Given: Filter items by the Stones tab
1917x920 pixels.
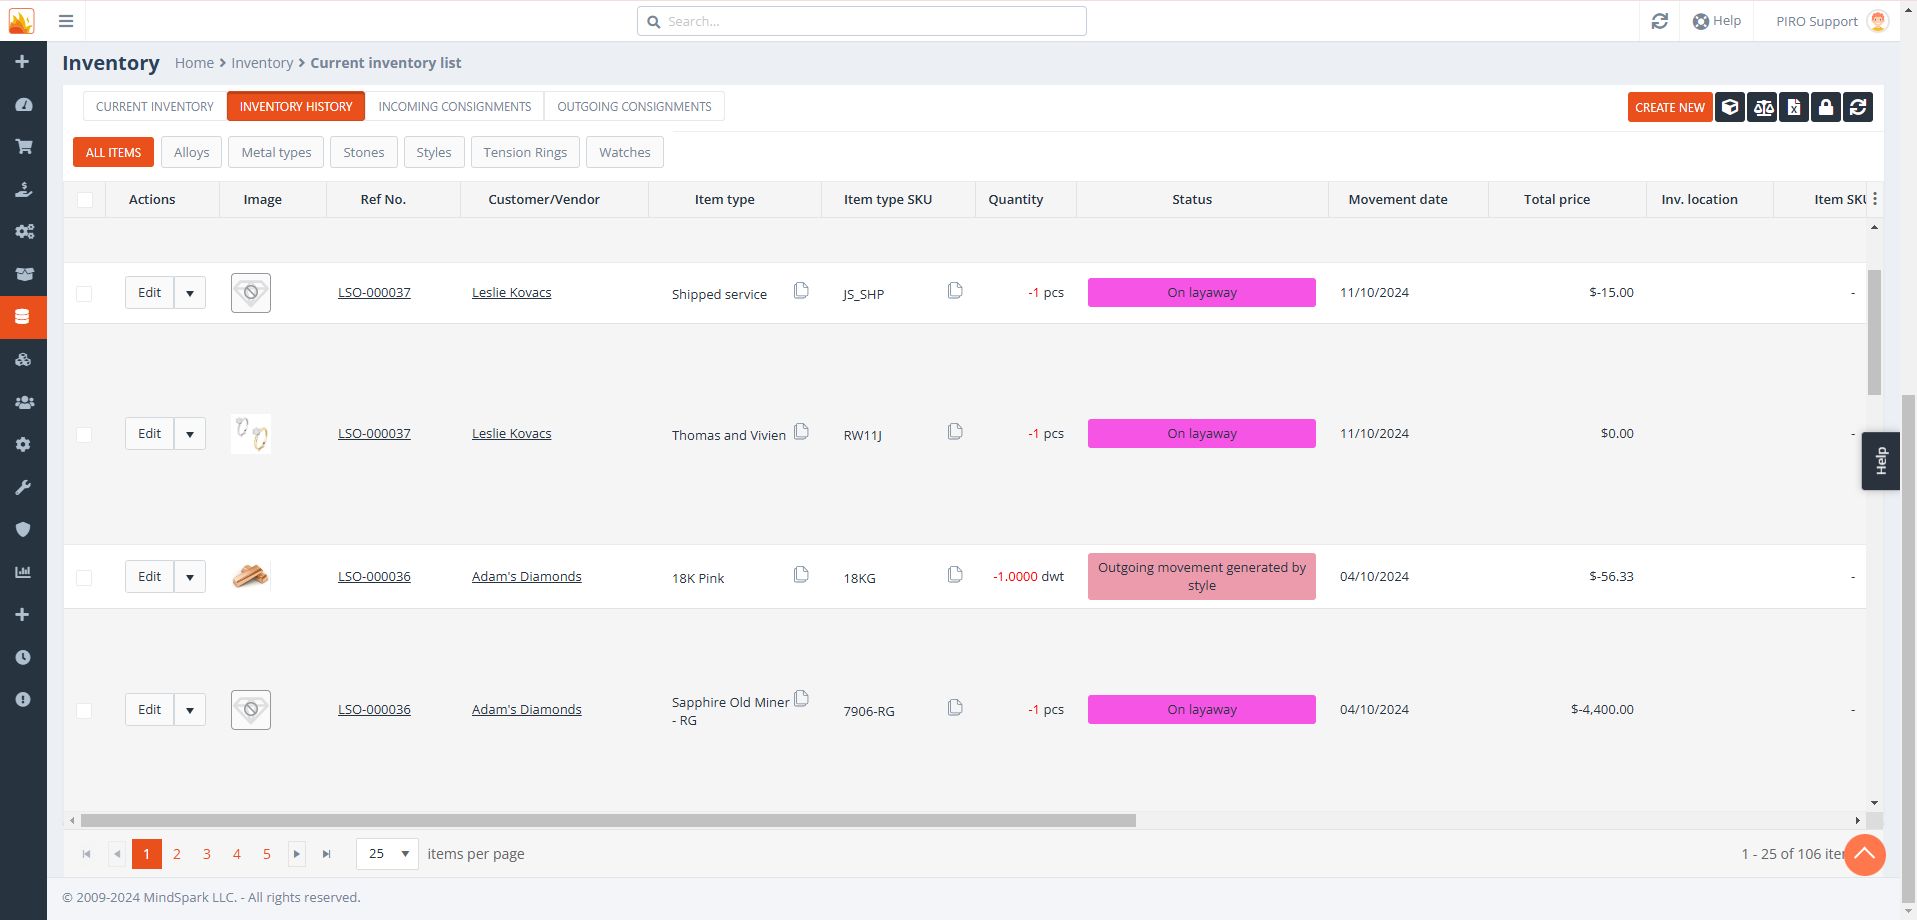Looking at the screenshot, I should [x=363, y=153].
